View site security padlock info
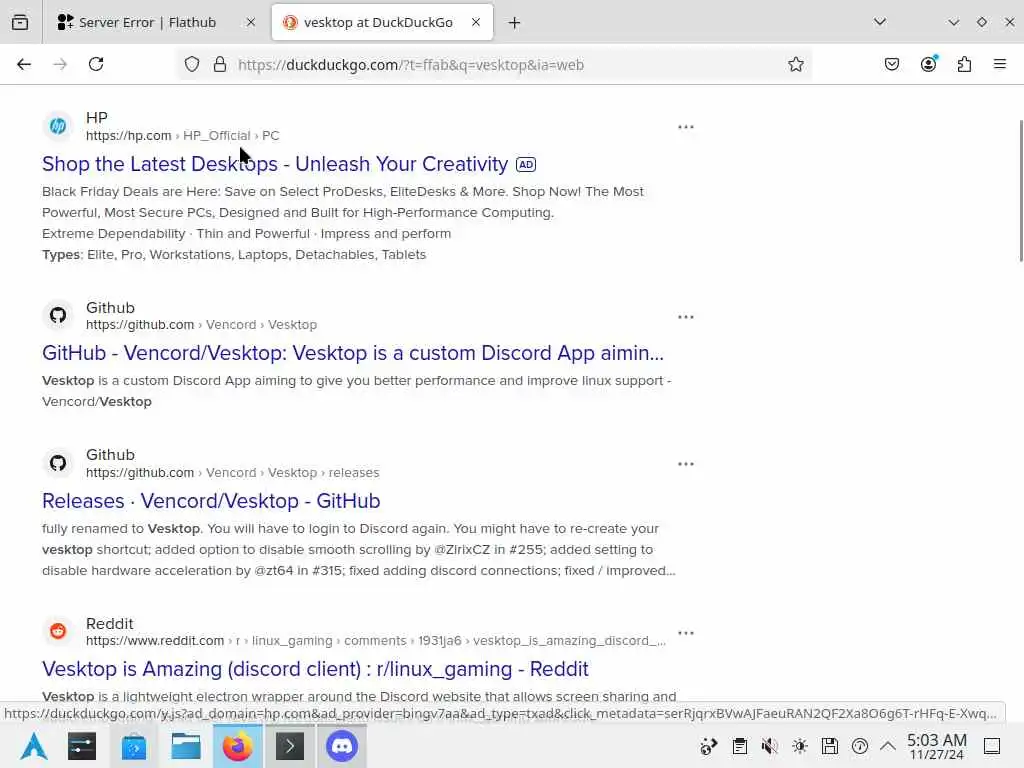The height and width of the screenshot is (768, 1024). click(220, 64)
